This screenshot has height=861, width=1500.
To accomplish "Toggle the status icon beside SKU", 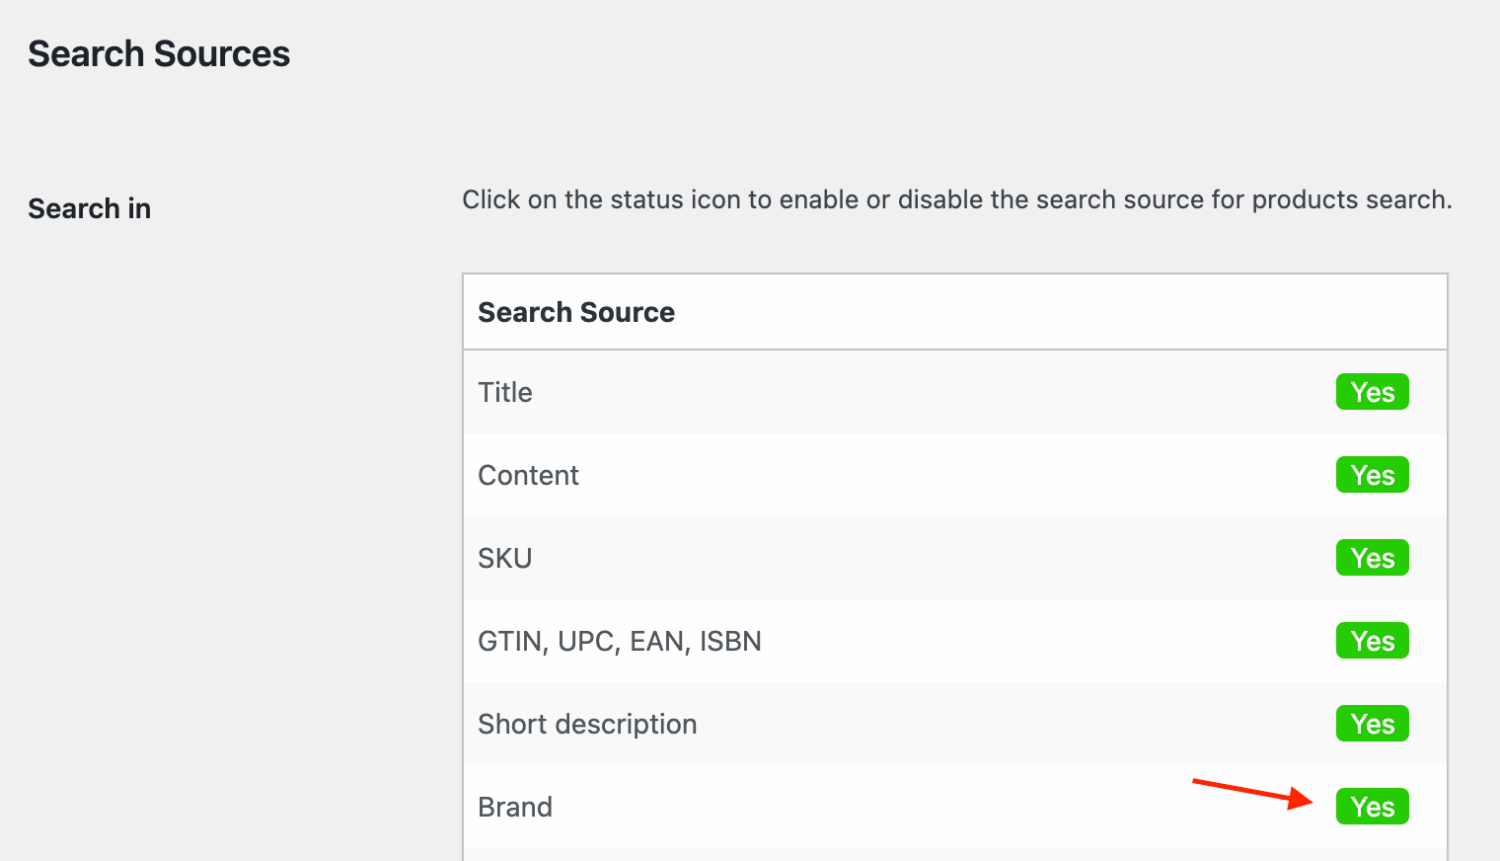I will click(1372, 558).
